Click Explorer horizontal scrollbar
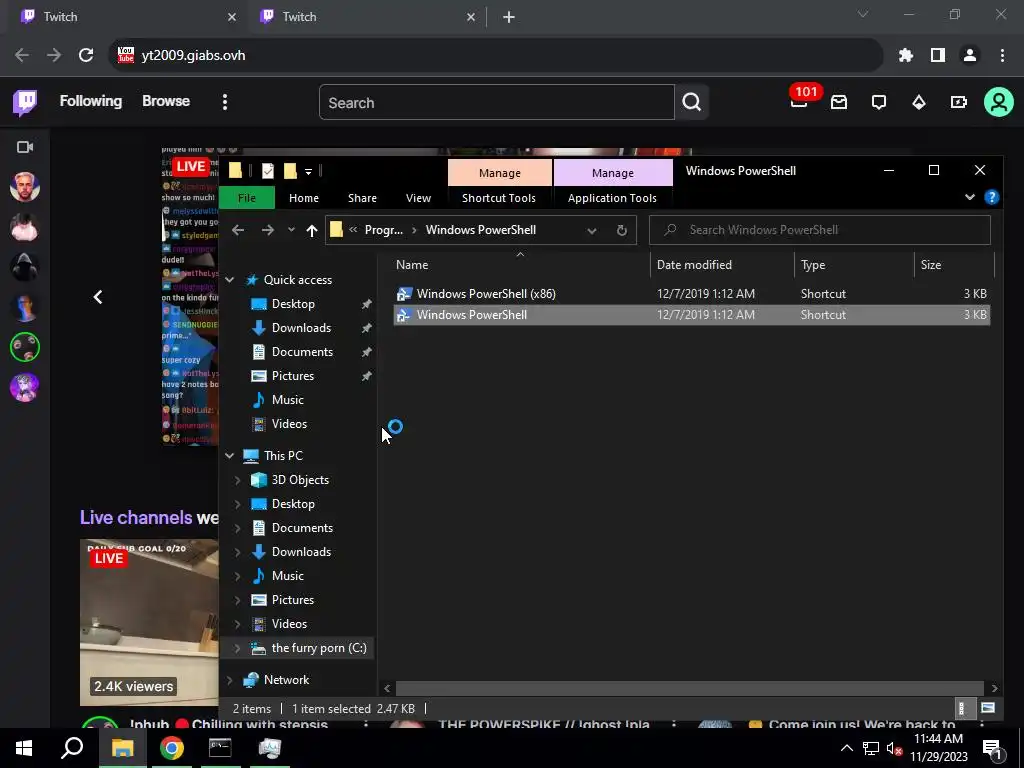 pyautogui.click(x=690, y=688)
